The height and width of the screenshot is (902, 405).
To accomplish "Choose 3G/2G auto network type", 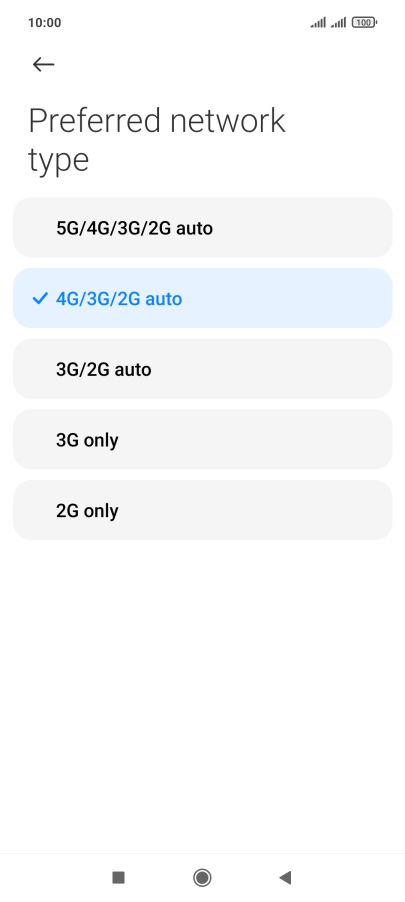I will 202,369.
